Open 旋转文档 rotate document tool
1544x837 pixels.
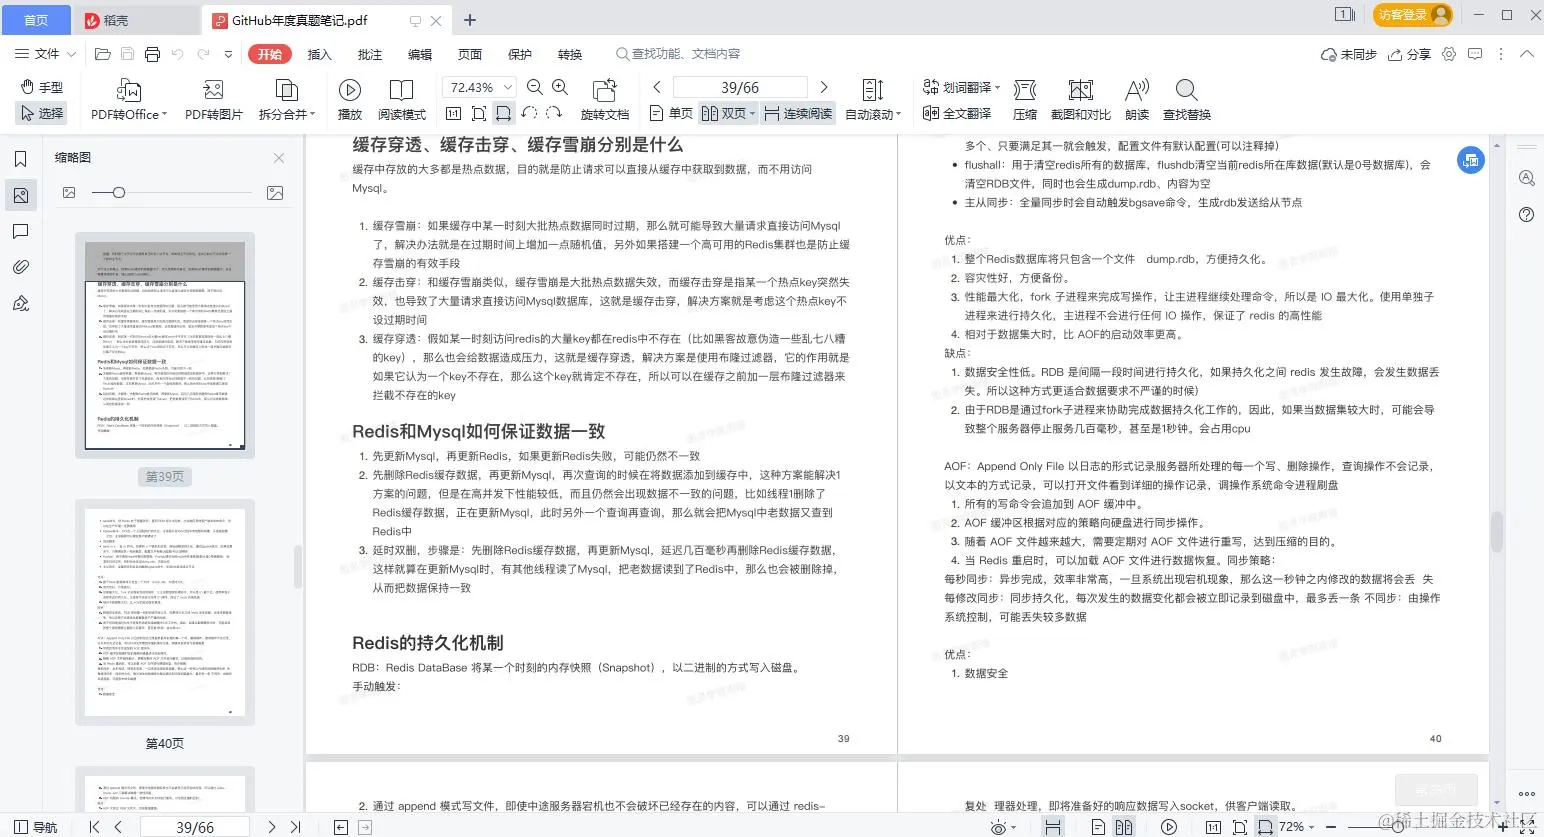click(x=605, y=100)
